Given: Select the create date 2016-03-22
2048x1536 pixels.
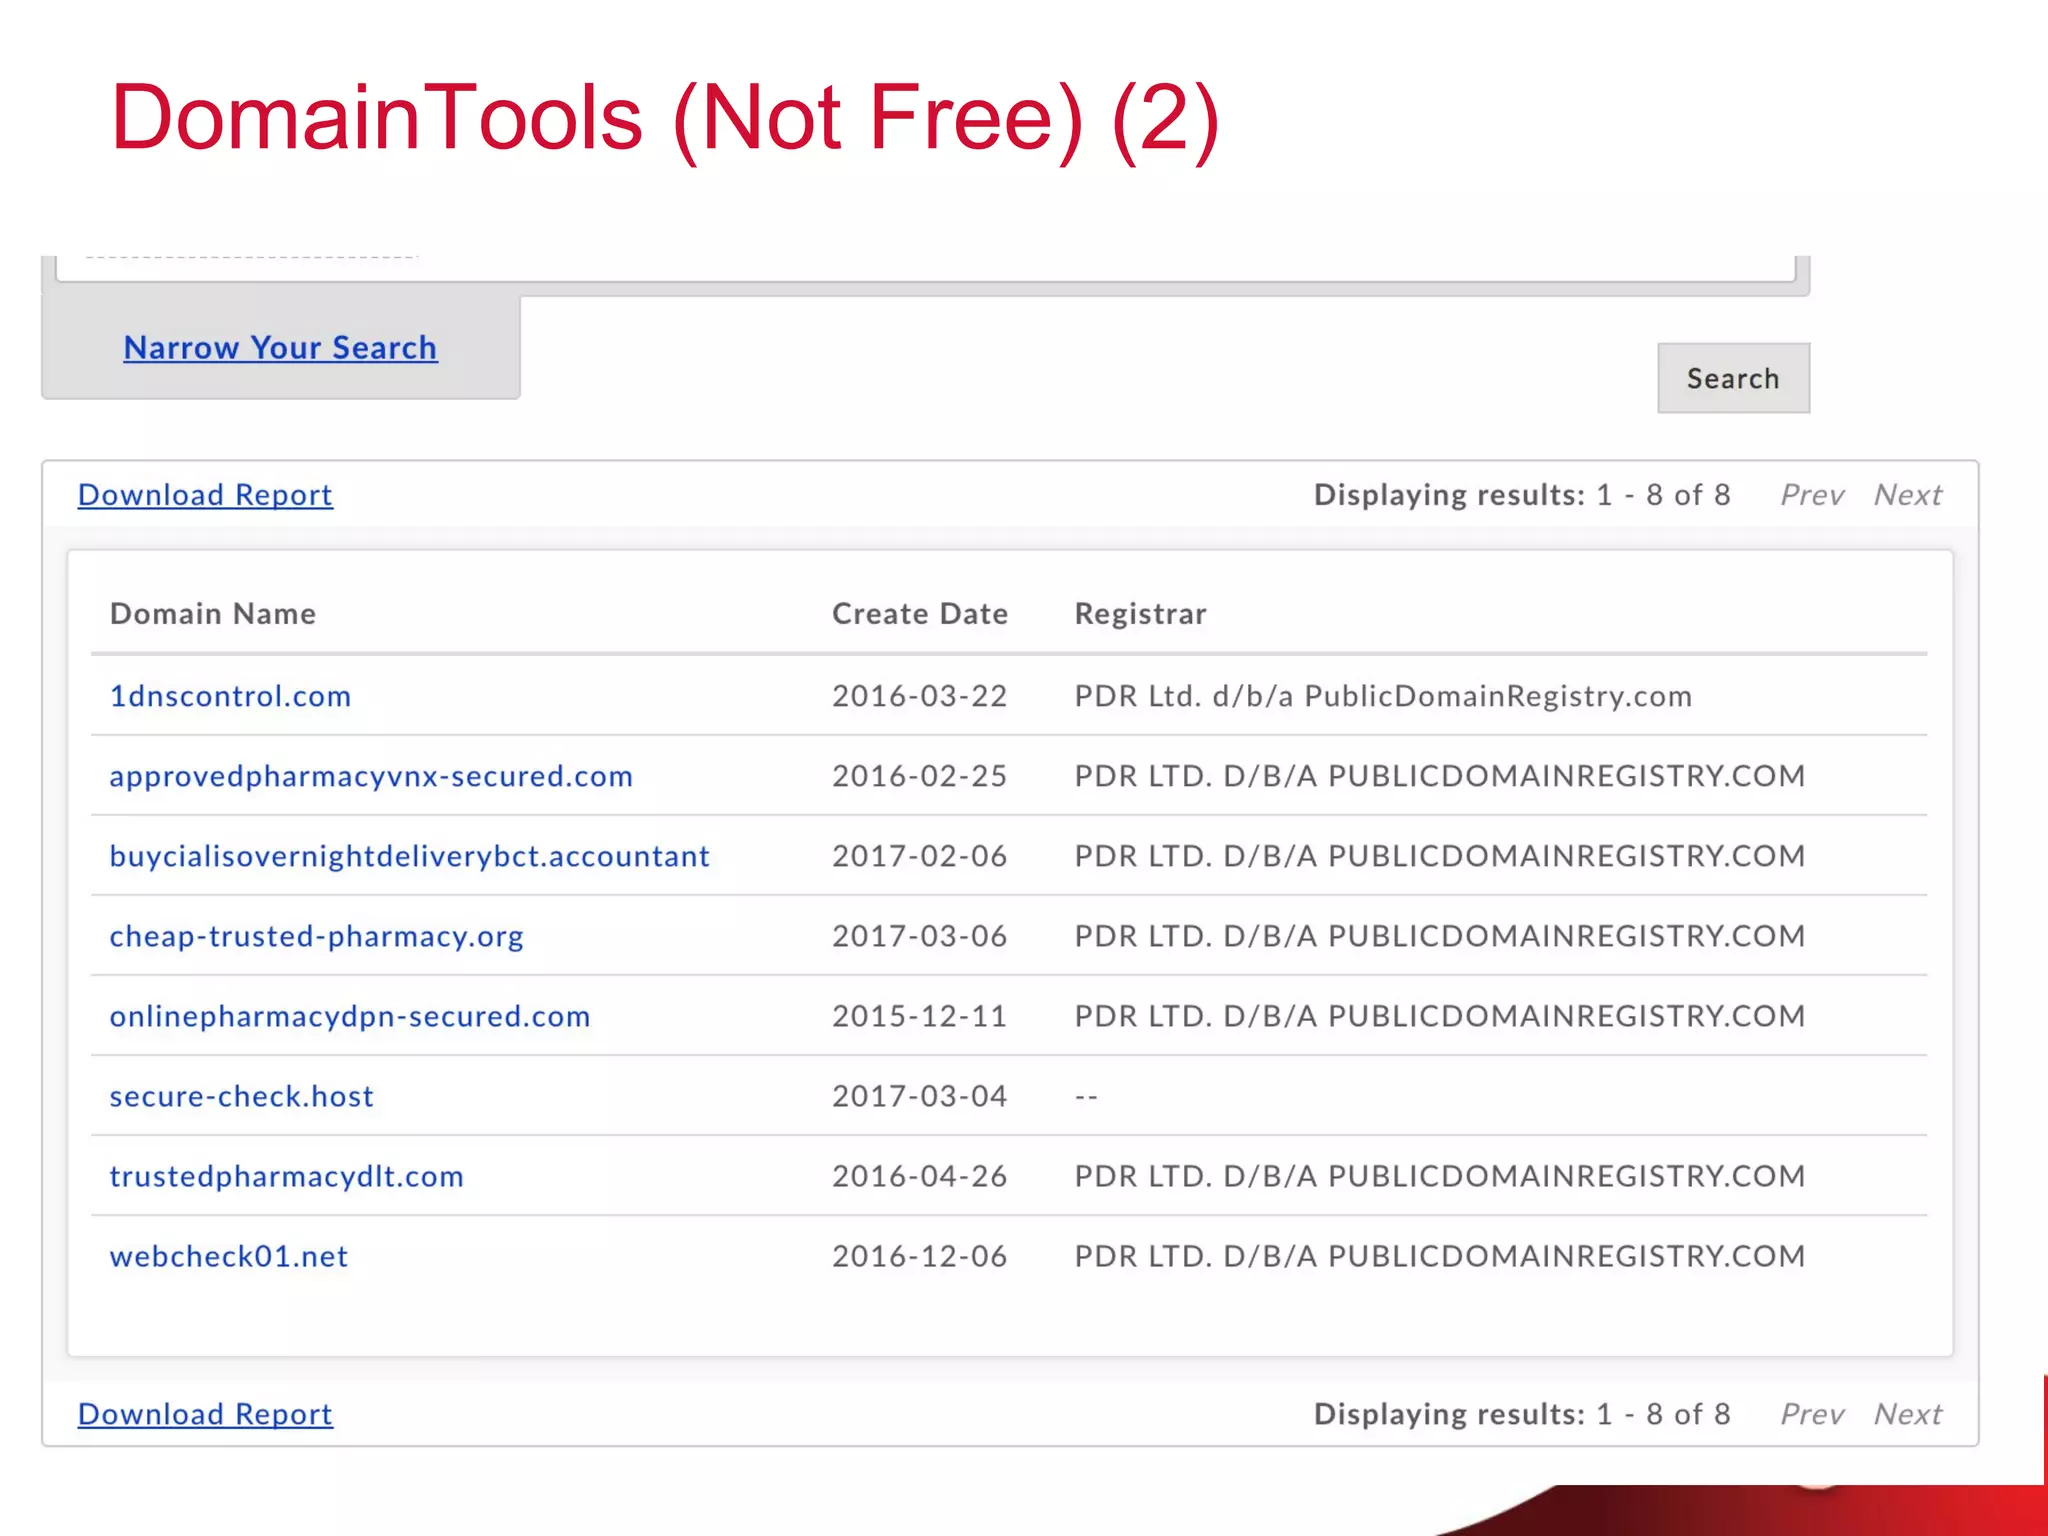Looking at the screenshot, I should pos(920,696).
